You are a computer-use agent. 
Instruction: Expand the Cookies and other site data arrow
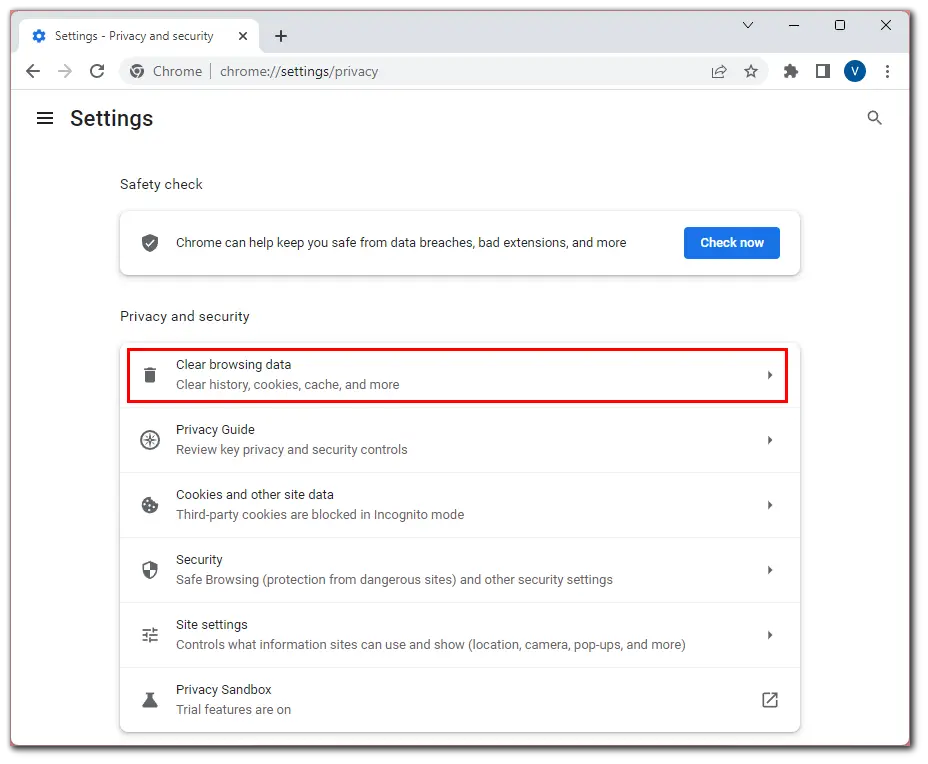pos(769,505)
